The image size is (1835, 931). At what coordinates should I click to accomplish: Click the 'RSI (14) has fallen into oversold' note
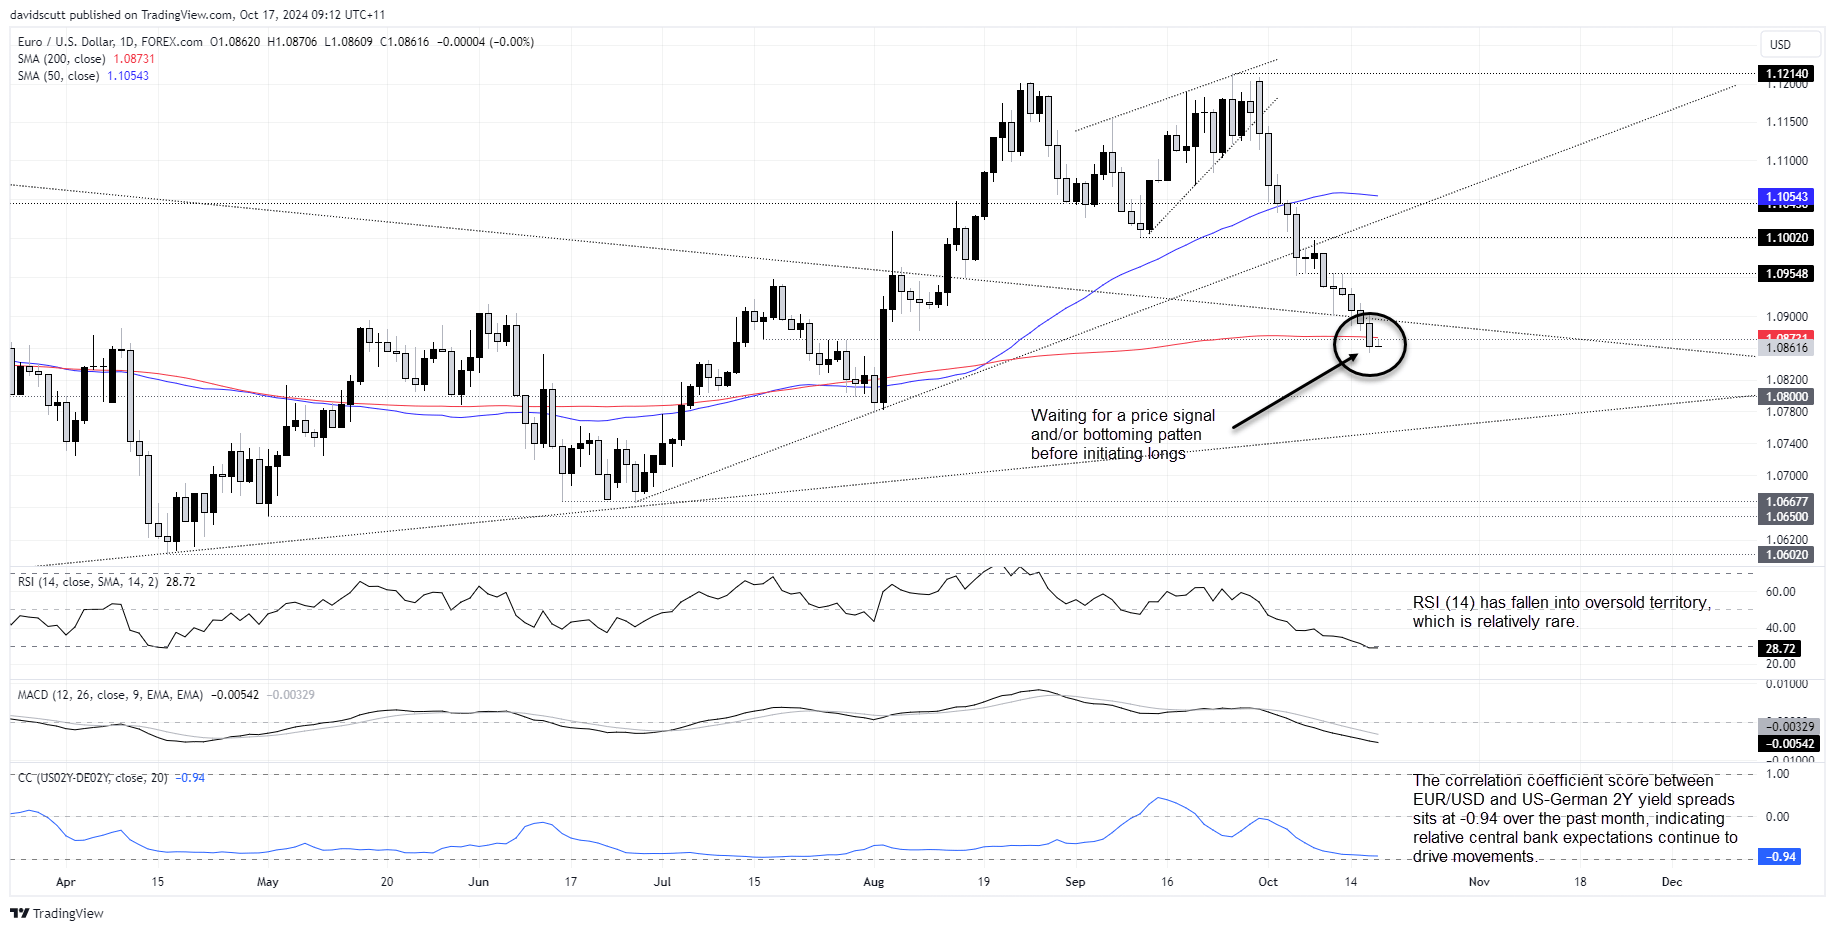pos(1562,612)
